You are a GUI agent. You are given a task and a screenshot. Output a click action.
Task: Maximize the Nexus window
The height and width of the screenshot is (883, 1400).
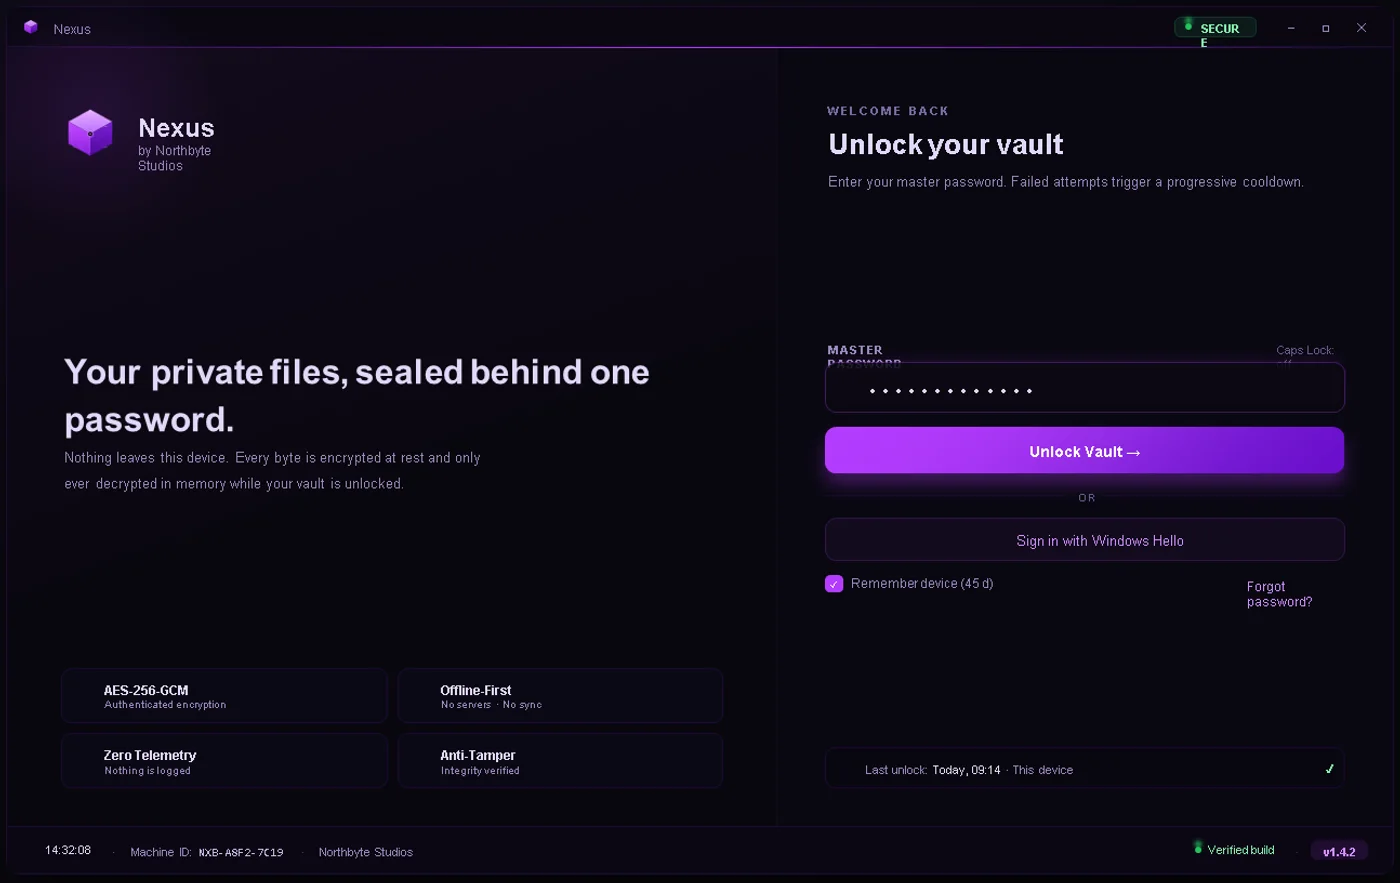click(x=1326, y=28)
